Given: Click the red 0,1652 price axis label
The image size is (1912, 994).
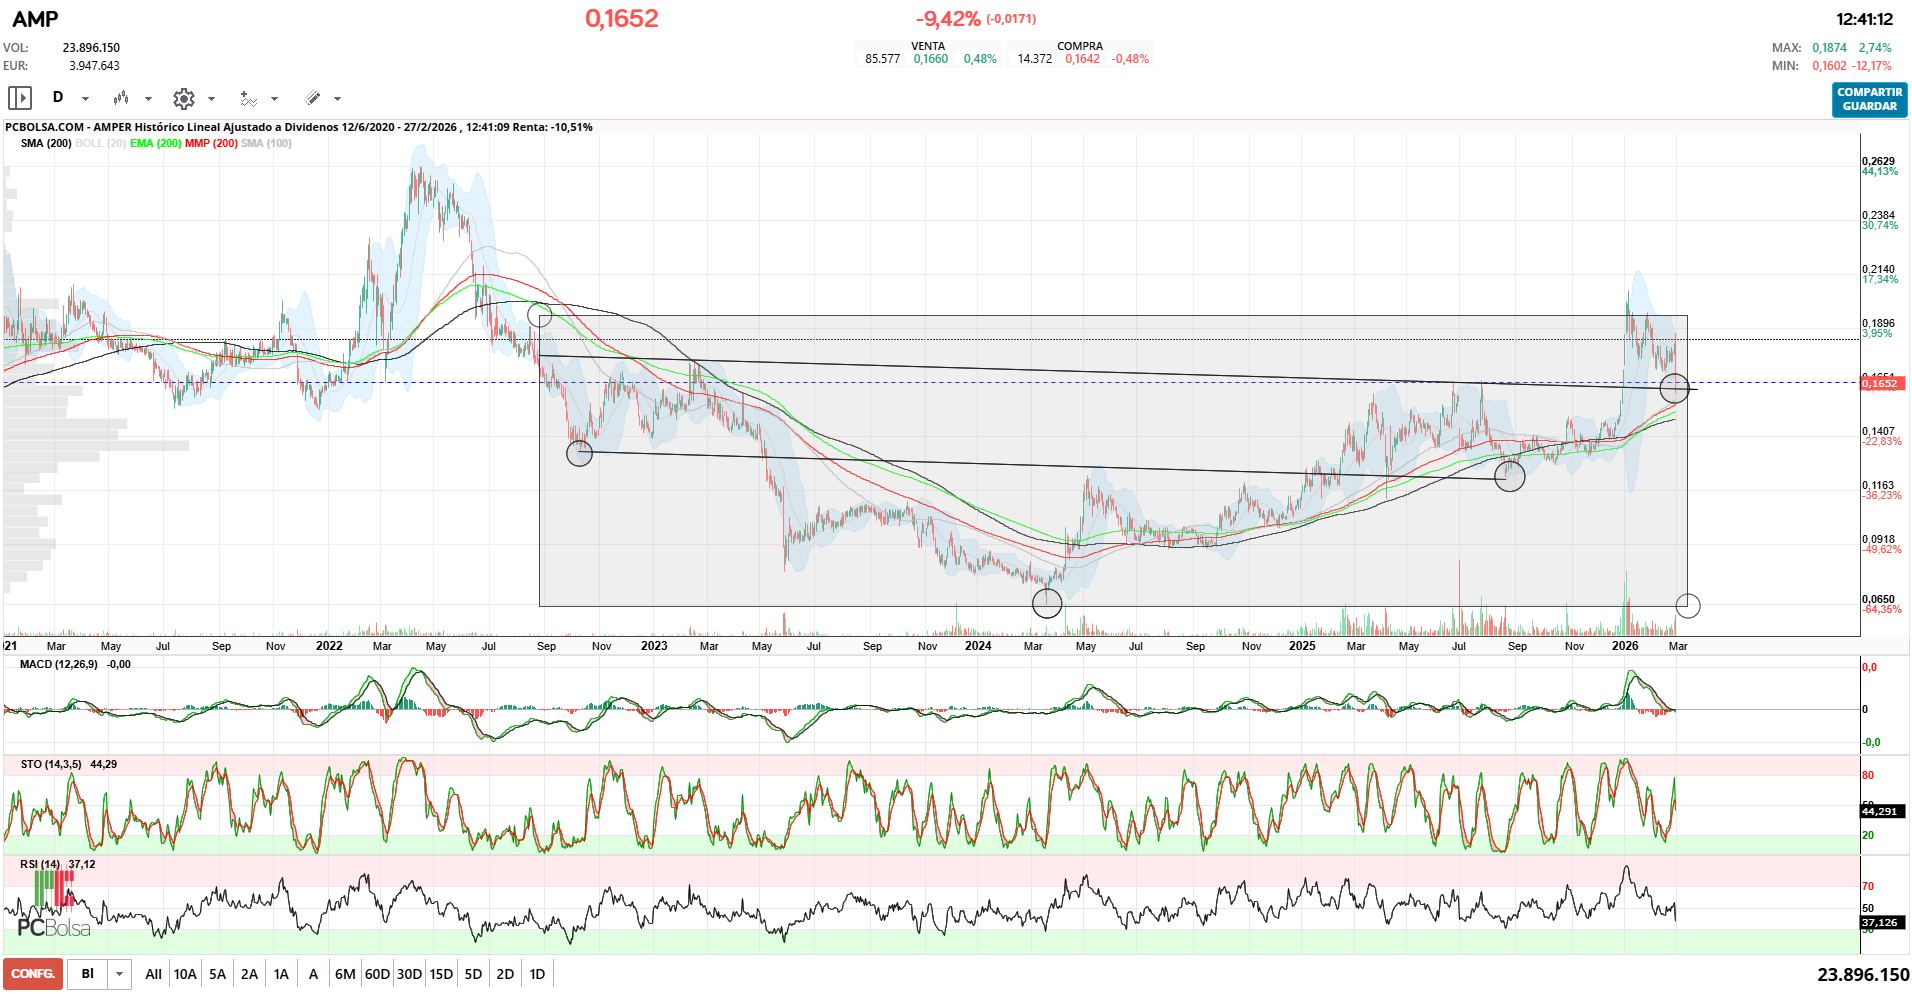Looking at the screenshot, I should [x=1880, y=383].
